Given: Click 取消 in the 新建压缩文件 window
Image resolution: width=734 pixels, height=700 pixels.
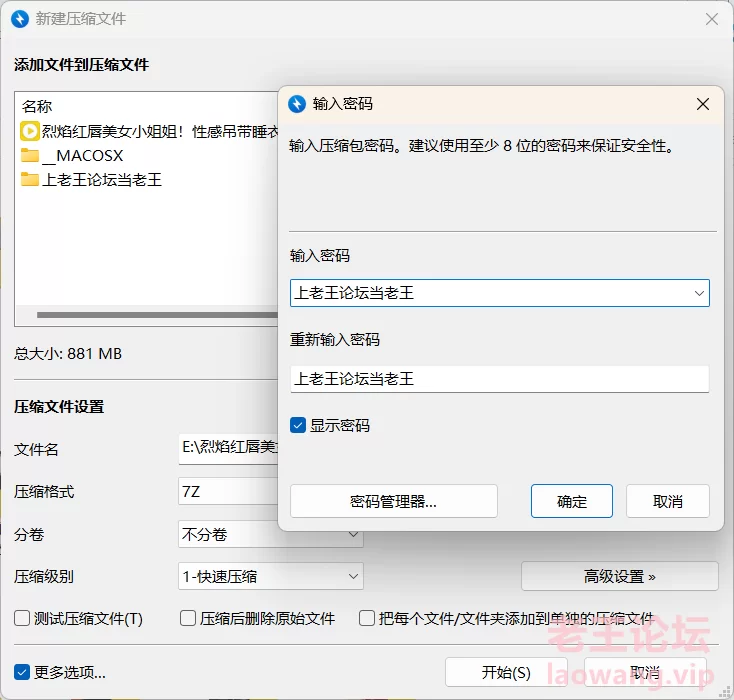Looking at the screenshot, I should click(645, 672).
